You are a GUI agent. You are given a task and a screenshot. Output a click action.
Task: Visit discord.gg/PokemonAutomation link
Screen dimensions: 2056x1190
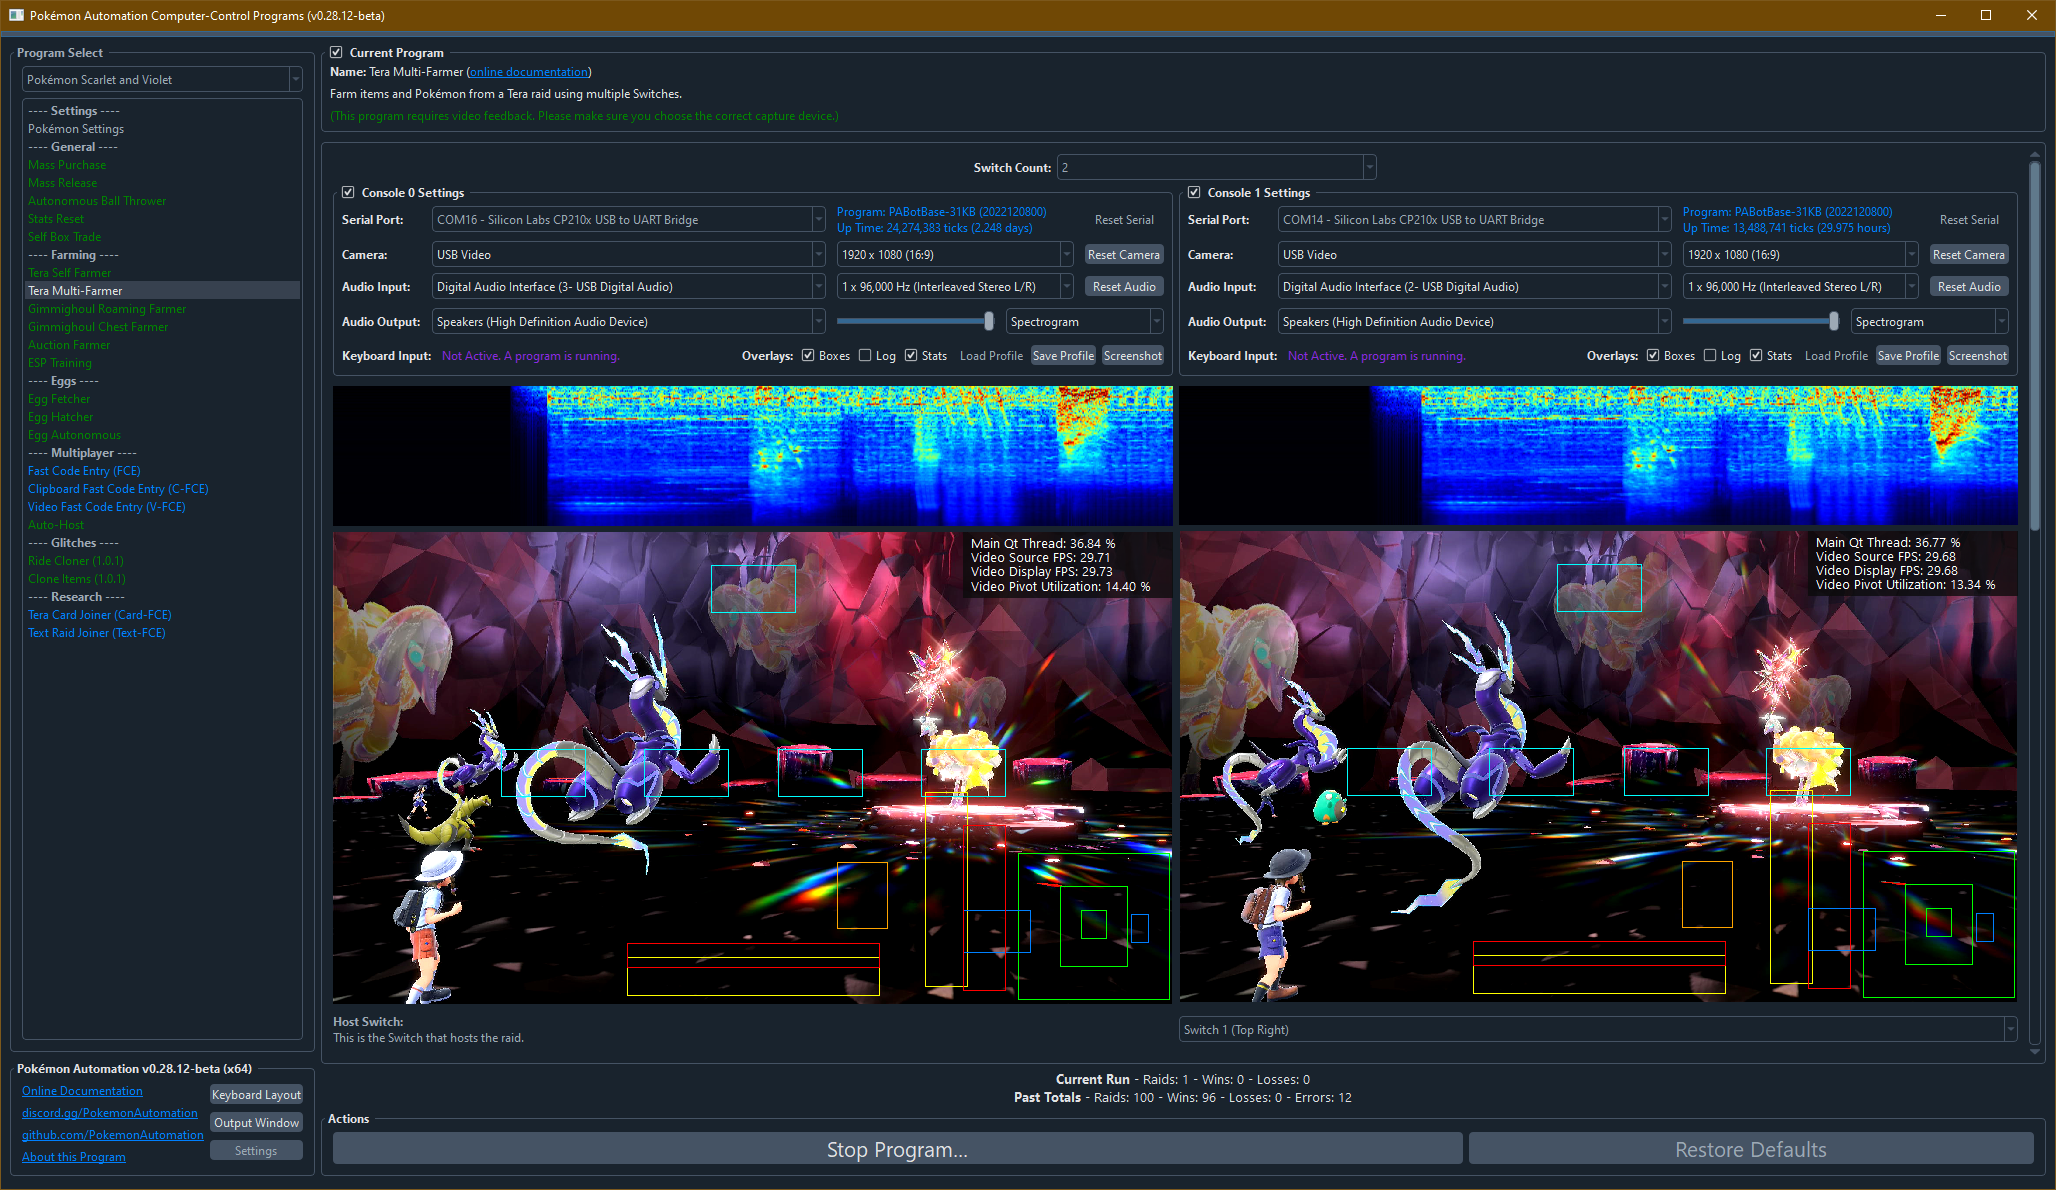(x=110, y=1113)
